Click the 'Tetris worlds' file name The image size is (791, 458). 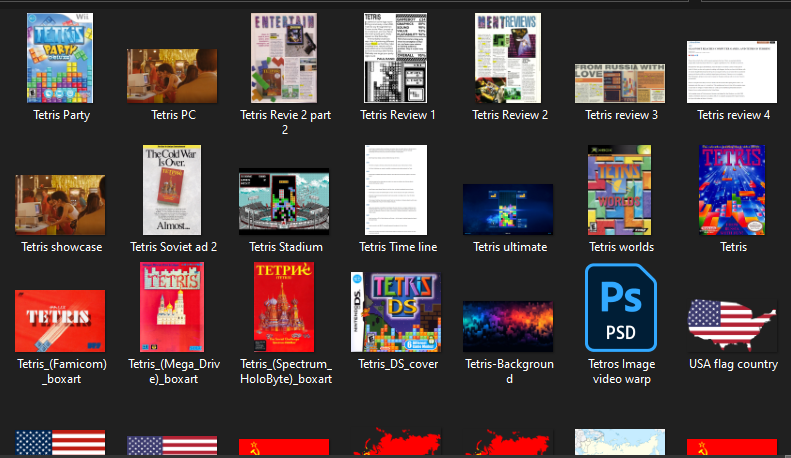pyautogui.click(x=622, y=247)
